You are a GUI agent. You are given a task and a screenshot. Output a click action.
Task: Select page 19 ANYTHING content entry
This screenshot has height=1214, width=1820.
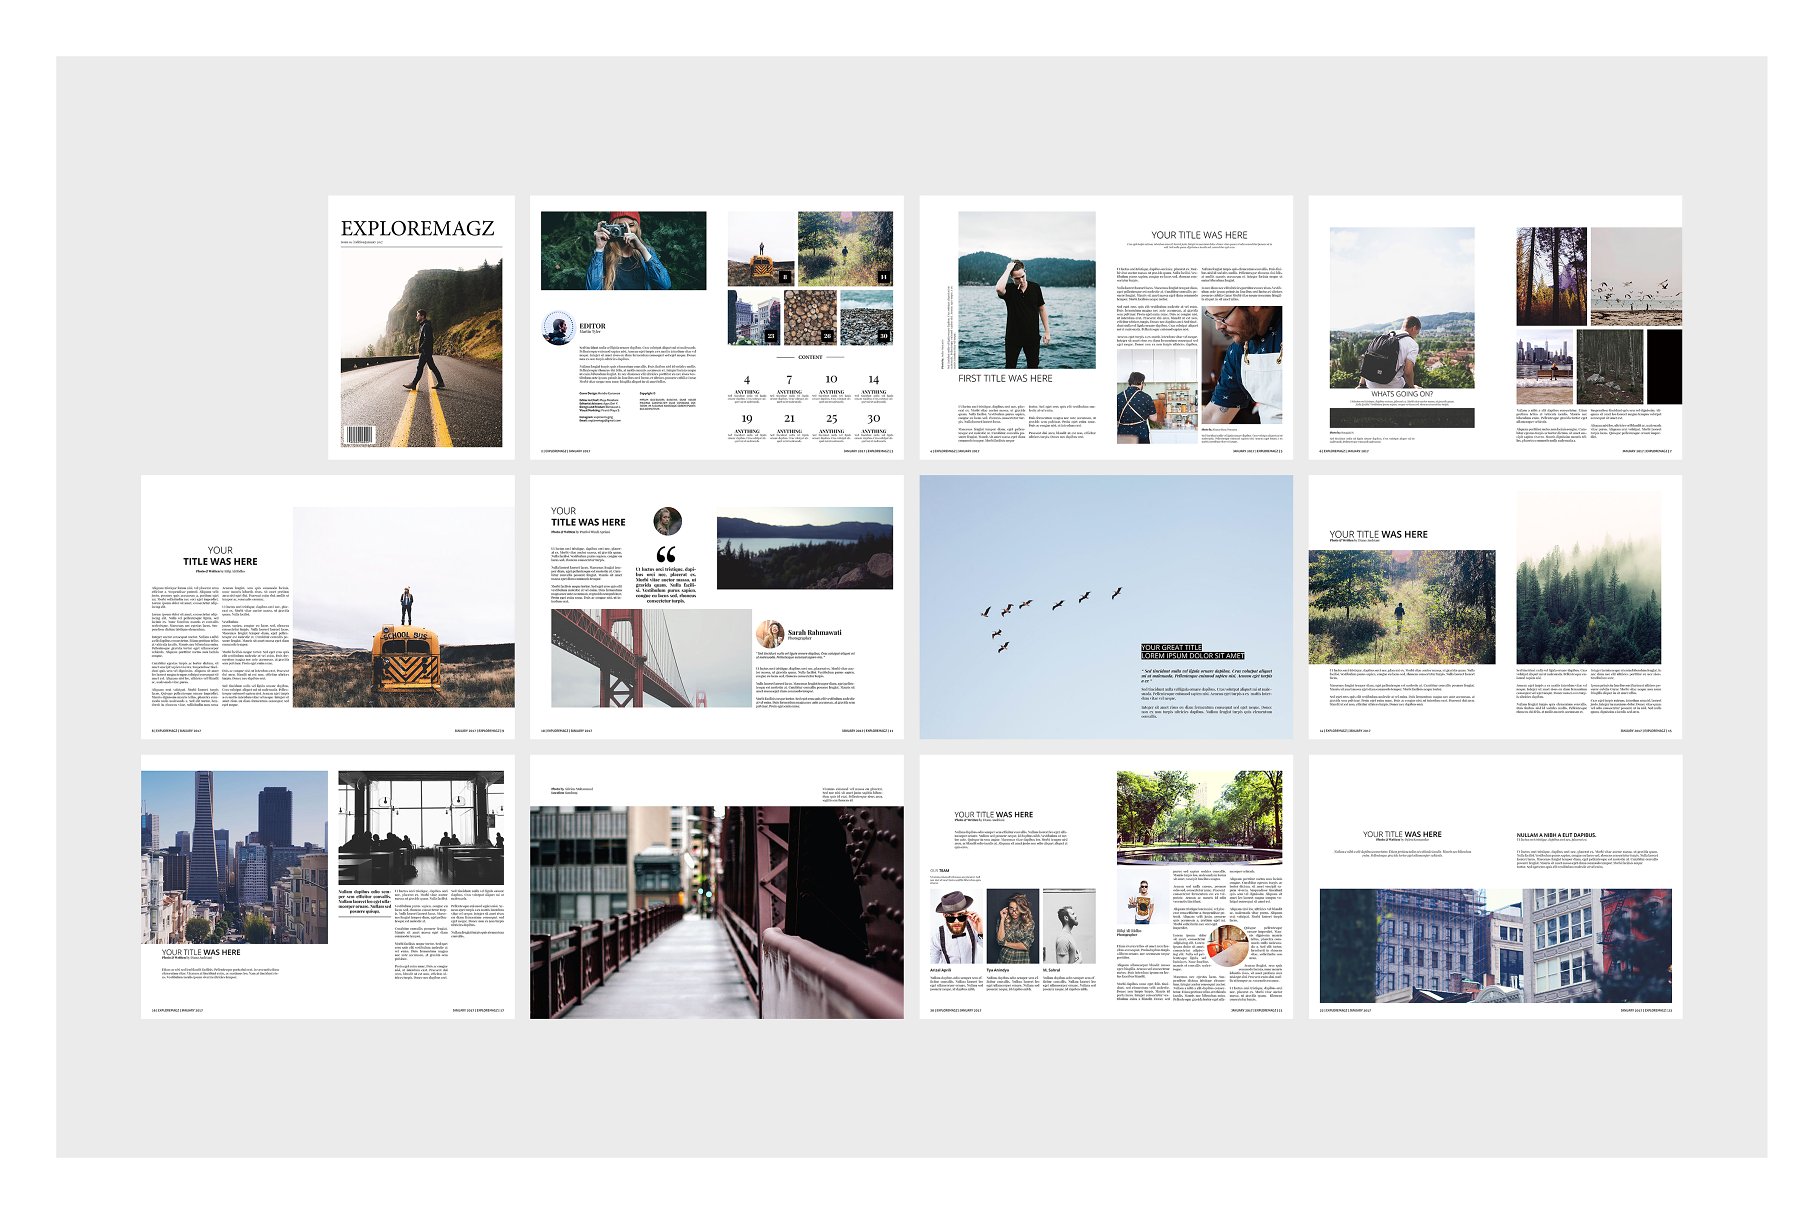pyautogui.click(x=748, y=426)
